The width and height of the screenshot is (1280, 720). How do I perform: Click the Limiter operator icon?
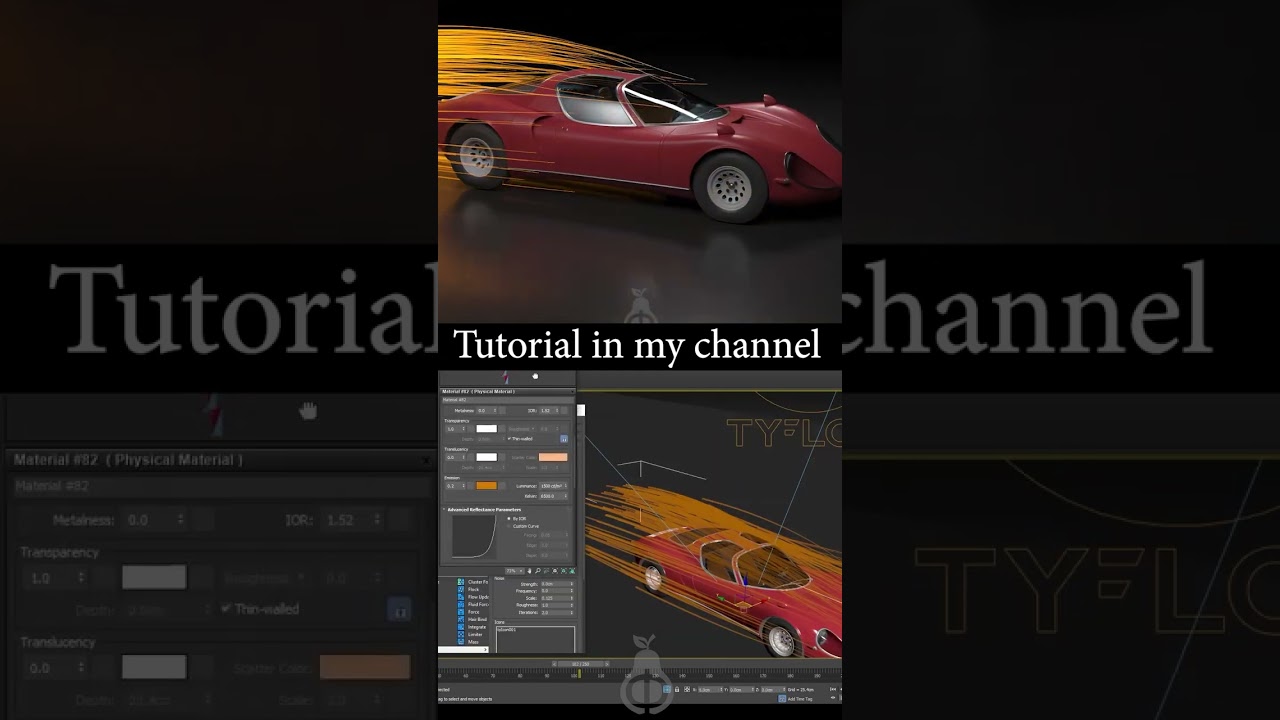[461, 634]
